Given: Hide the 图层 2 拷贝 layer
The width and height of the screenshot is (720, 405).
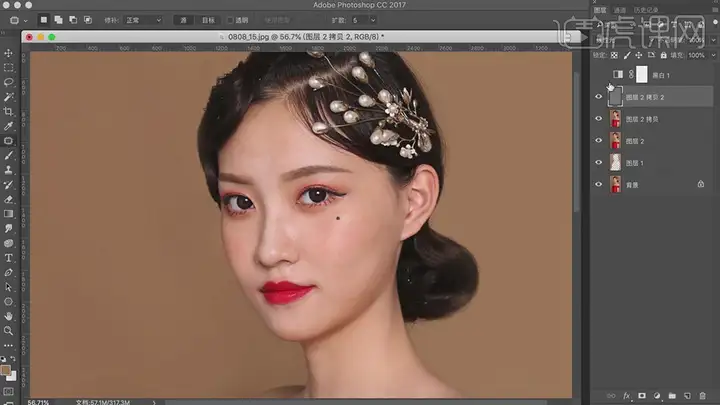Looking at the screenshot, I should [598, 118].
